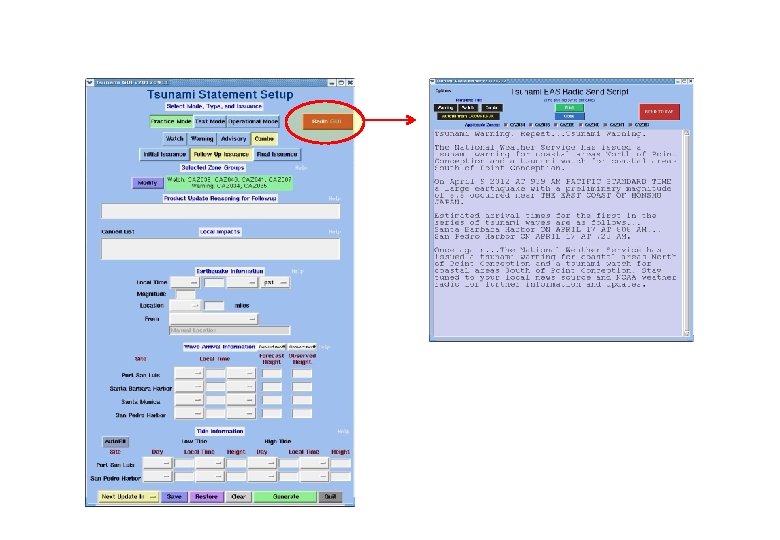
Task: Click the Radio script vertical scrollbar
Action: click(687, 233)
